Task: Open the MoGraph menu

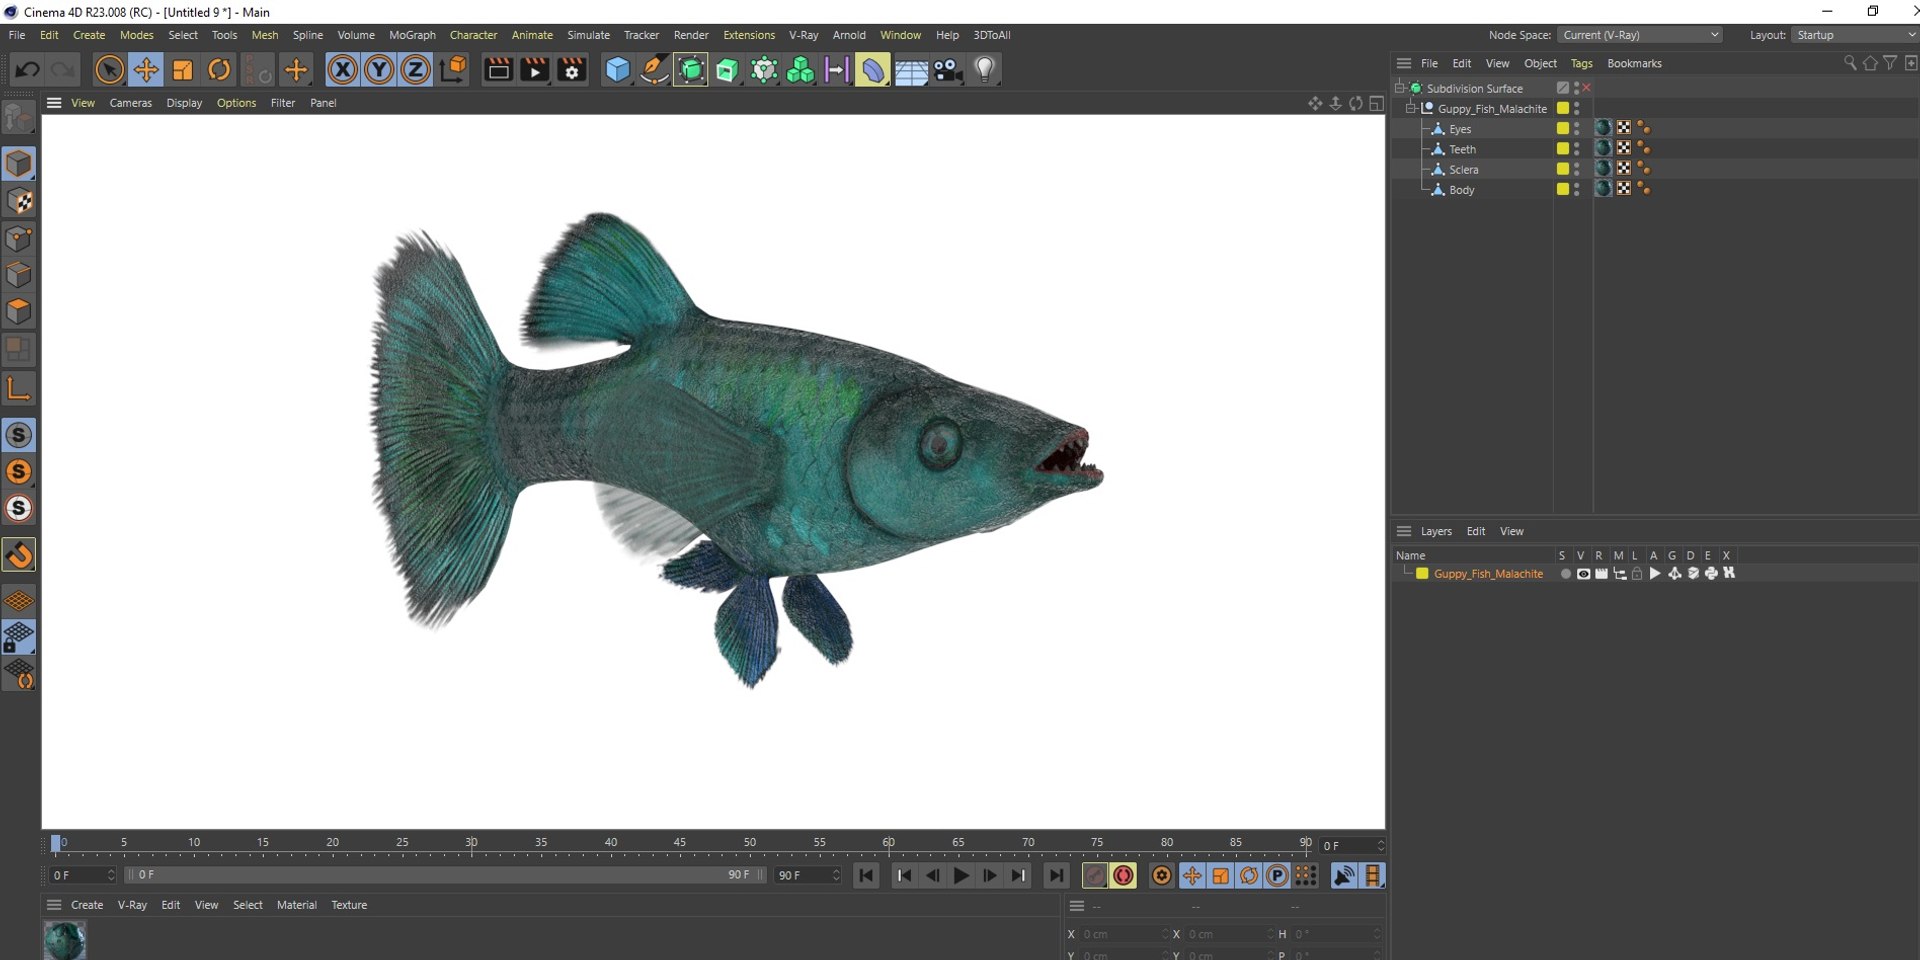Action: [x=412, y=35]
